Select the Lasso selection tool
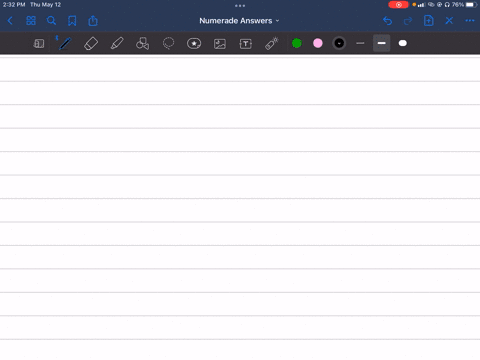The width and height of the screenshot is (480, 360). (168, 43)
